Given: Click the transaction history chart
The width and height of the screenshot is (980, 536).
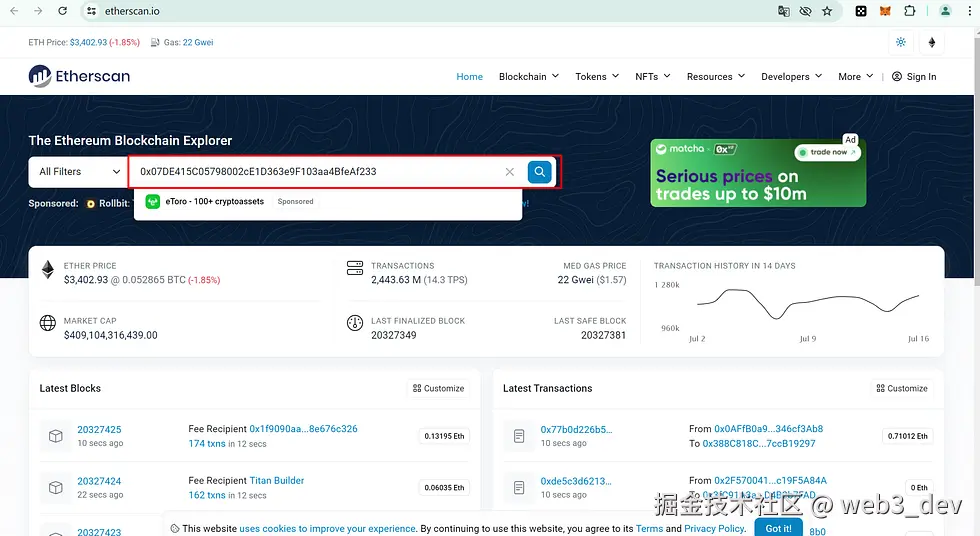Looking at the screenshot, I should click(808, 303).
